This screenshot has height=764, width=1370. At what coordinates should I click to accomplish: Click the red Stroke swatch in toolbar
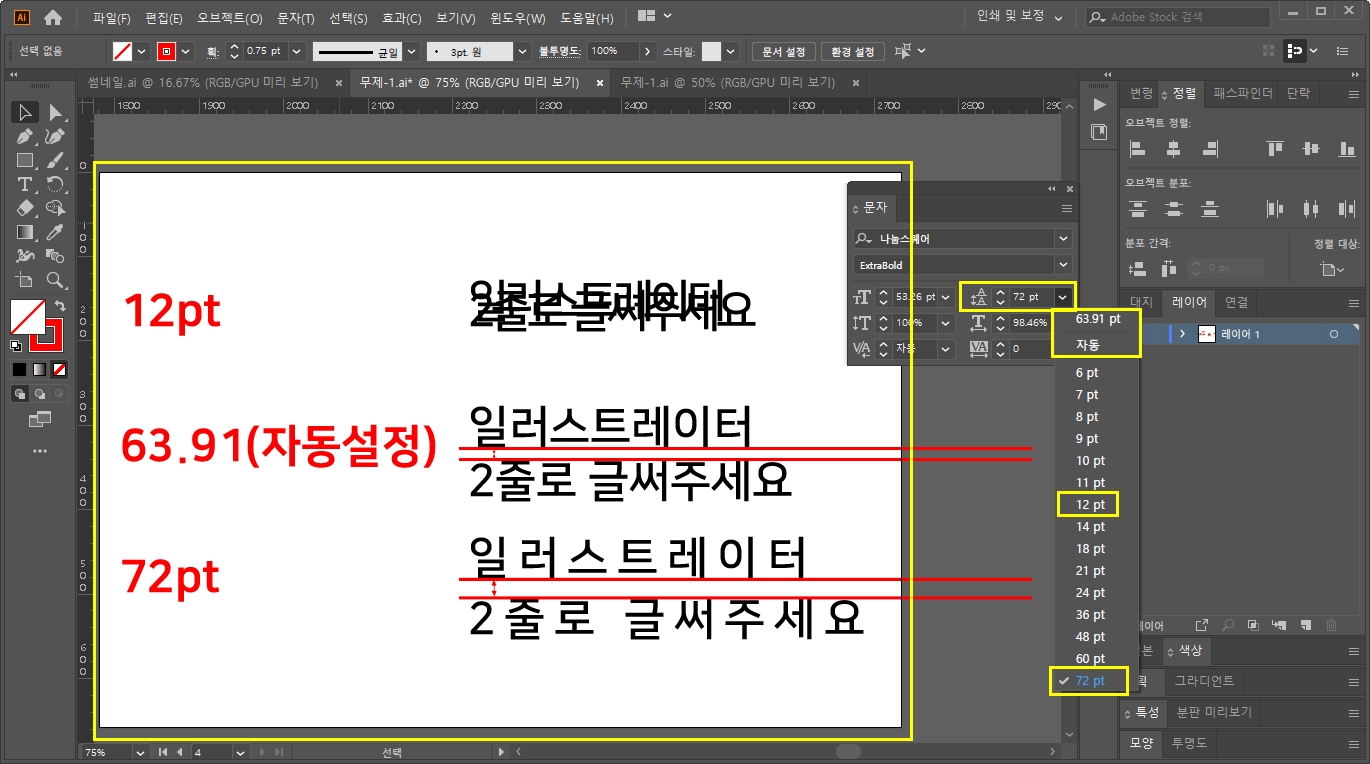click(47, 337)
